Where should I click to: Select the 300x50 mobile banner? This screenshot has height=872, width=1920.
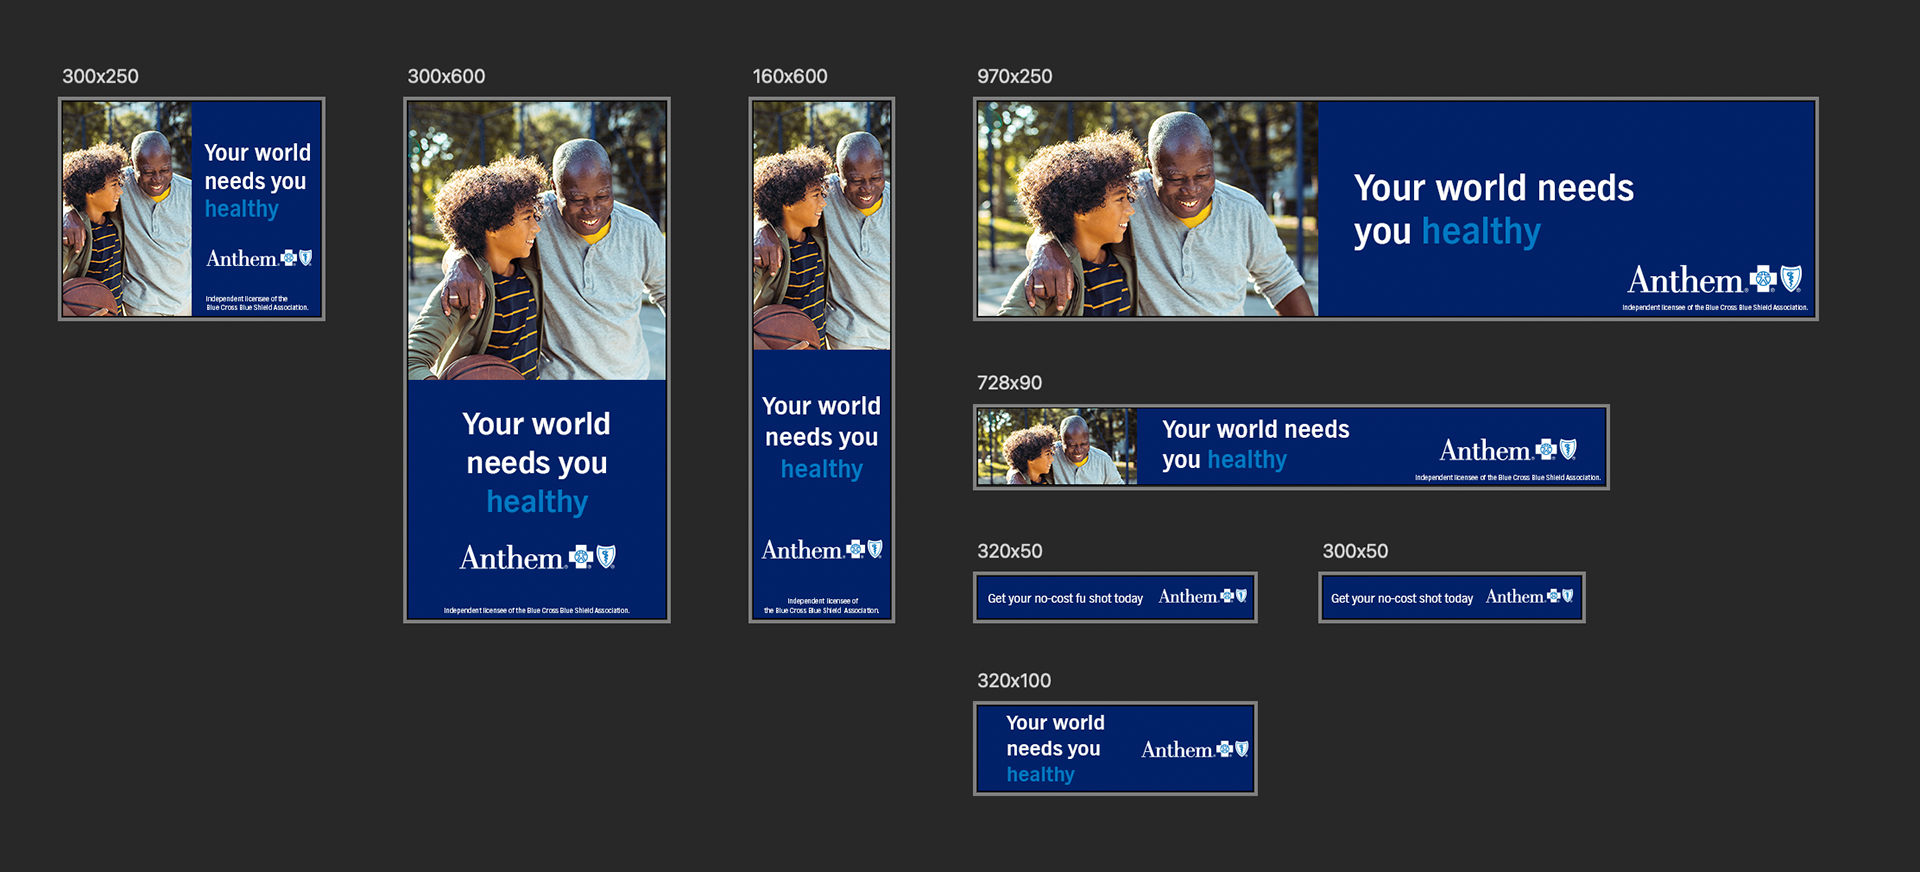point(1452,597)
